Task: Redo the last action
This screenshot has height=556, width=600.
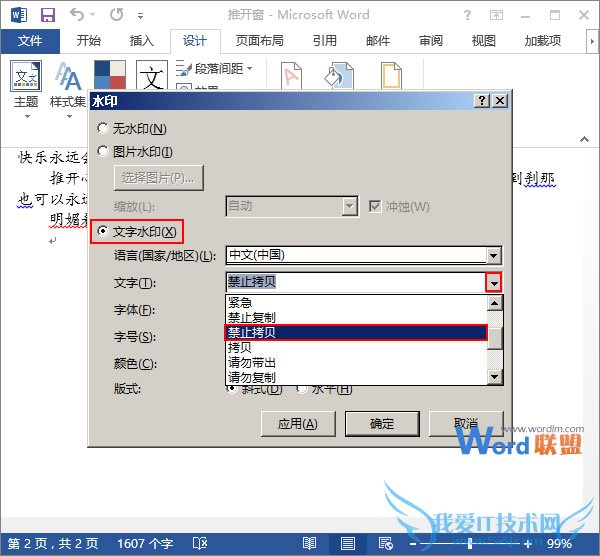Action: (116, 15)
